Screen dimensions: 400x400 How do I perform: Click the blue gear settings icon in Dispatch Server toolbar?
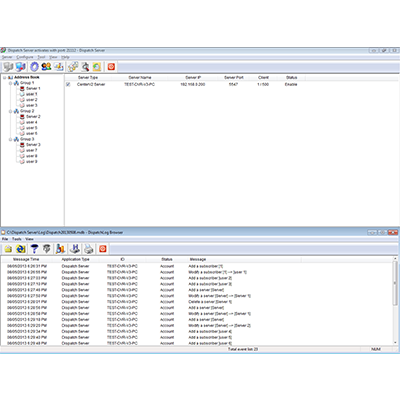click(34, 67)
